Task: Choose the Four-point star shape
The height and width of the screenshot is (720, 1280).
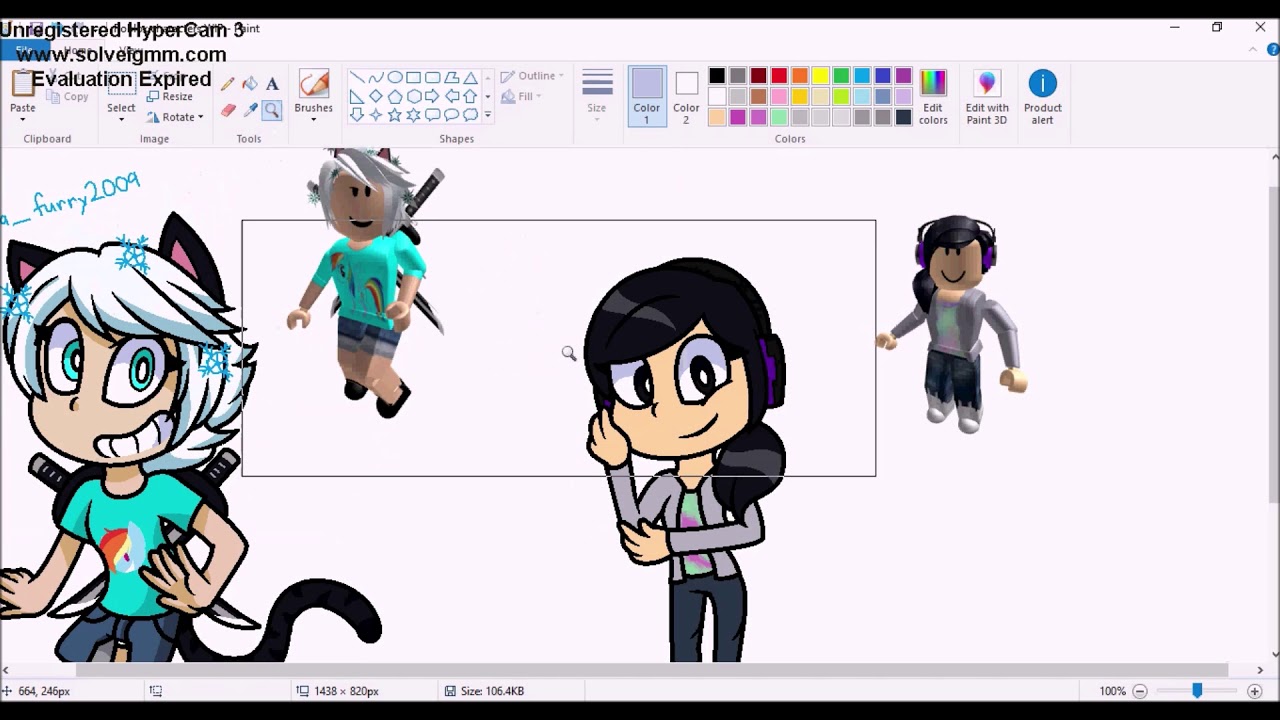Action: (376, 115)
